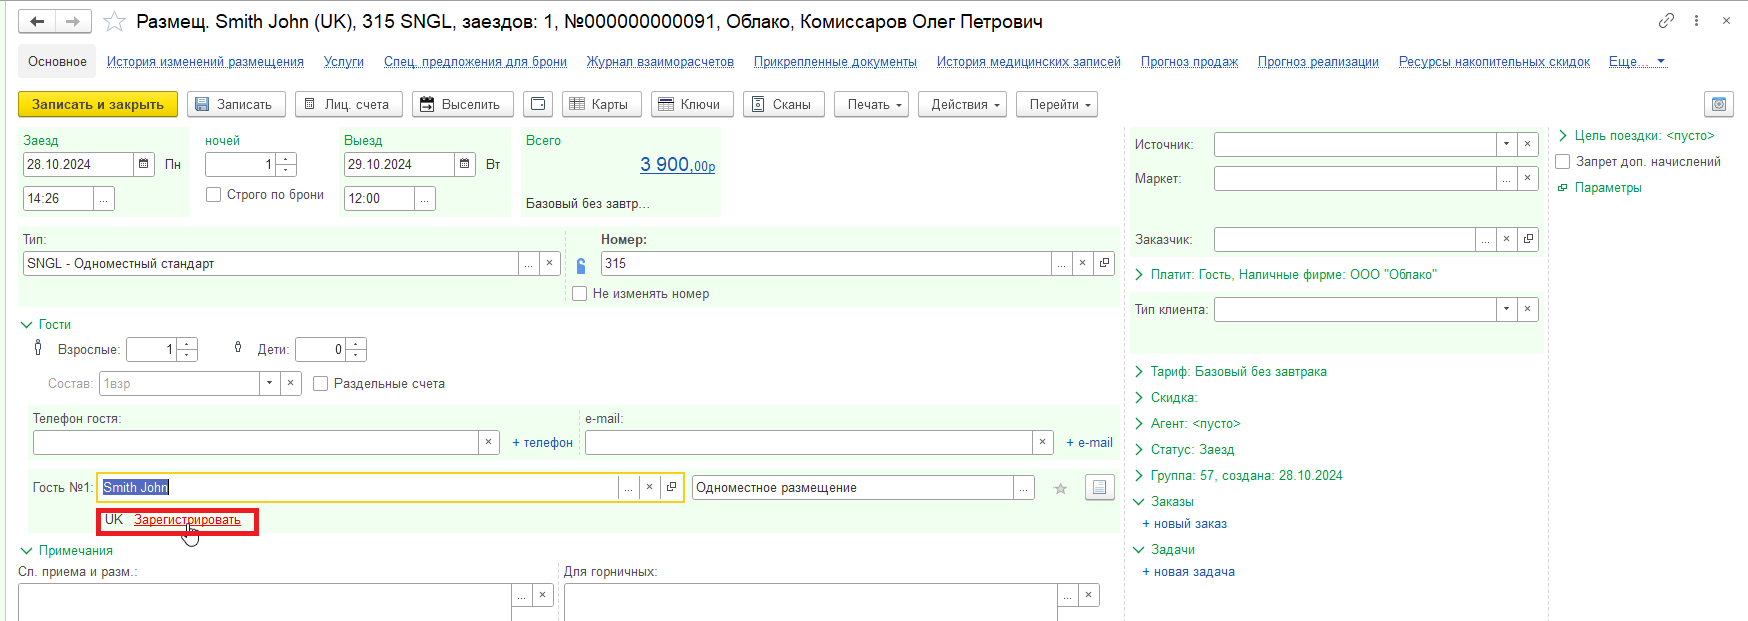1748x621 pixels.
Task: Open the Параметры link
Action: click(x=1608, y=187)
